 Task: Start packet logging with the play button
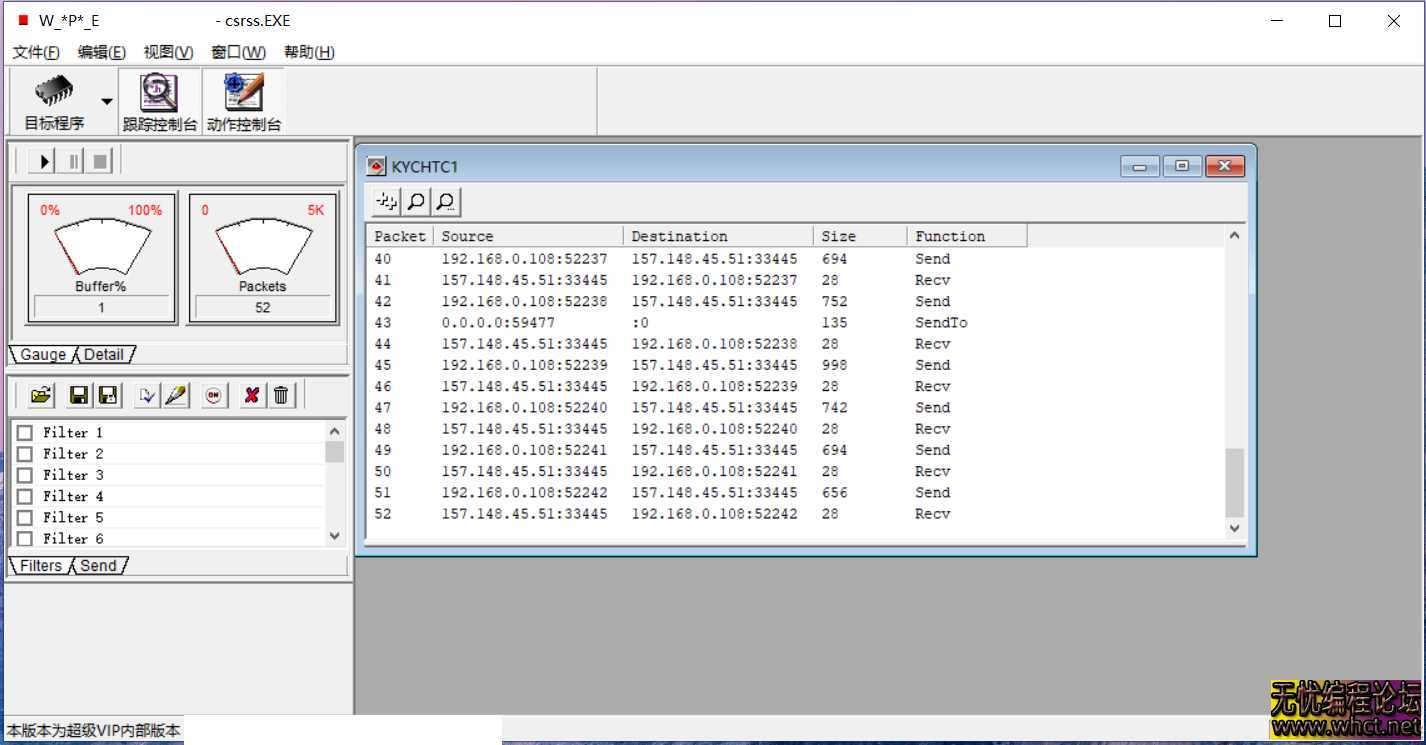44,161
